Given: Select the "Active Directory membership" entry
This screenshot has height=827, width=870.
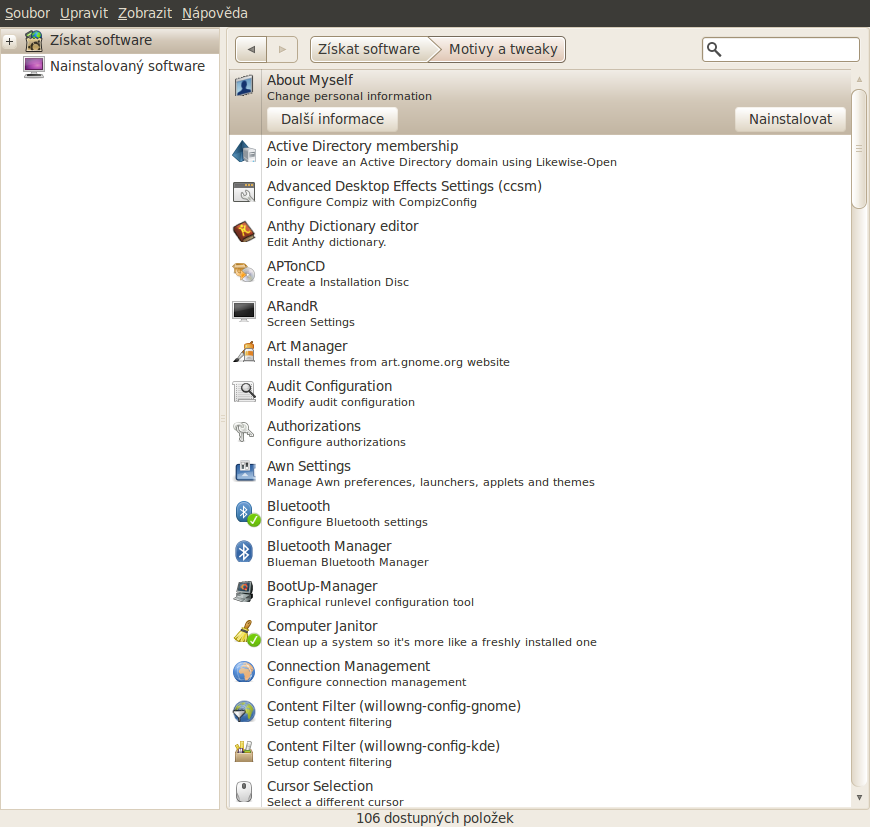Looking at the screenshot, I should tap(540, 154).
